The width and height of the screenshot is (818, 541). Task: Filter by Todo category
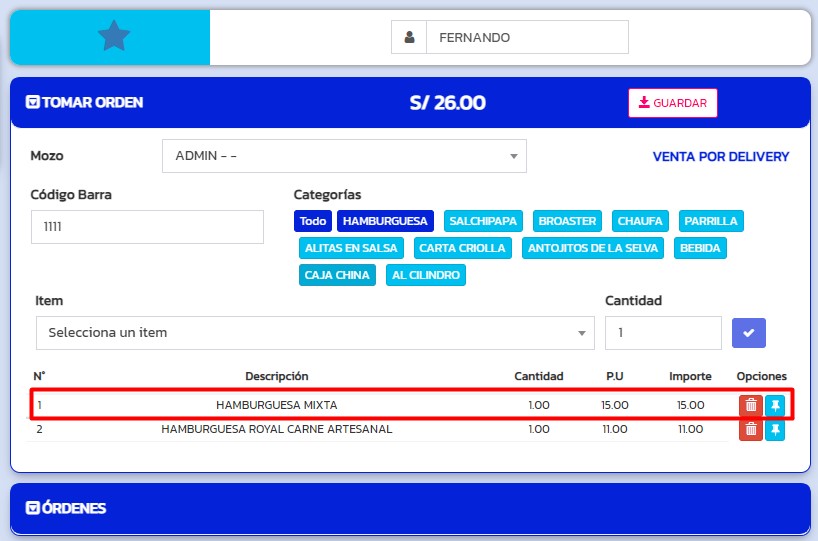[313, 221]
